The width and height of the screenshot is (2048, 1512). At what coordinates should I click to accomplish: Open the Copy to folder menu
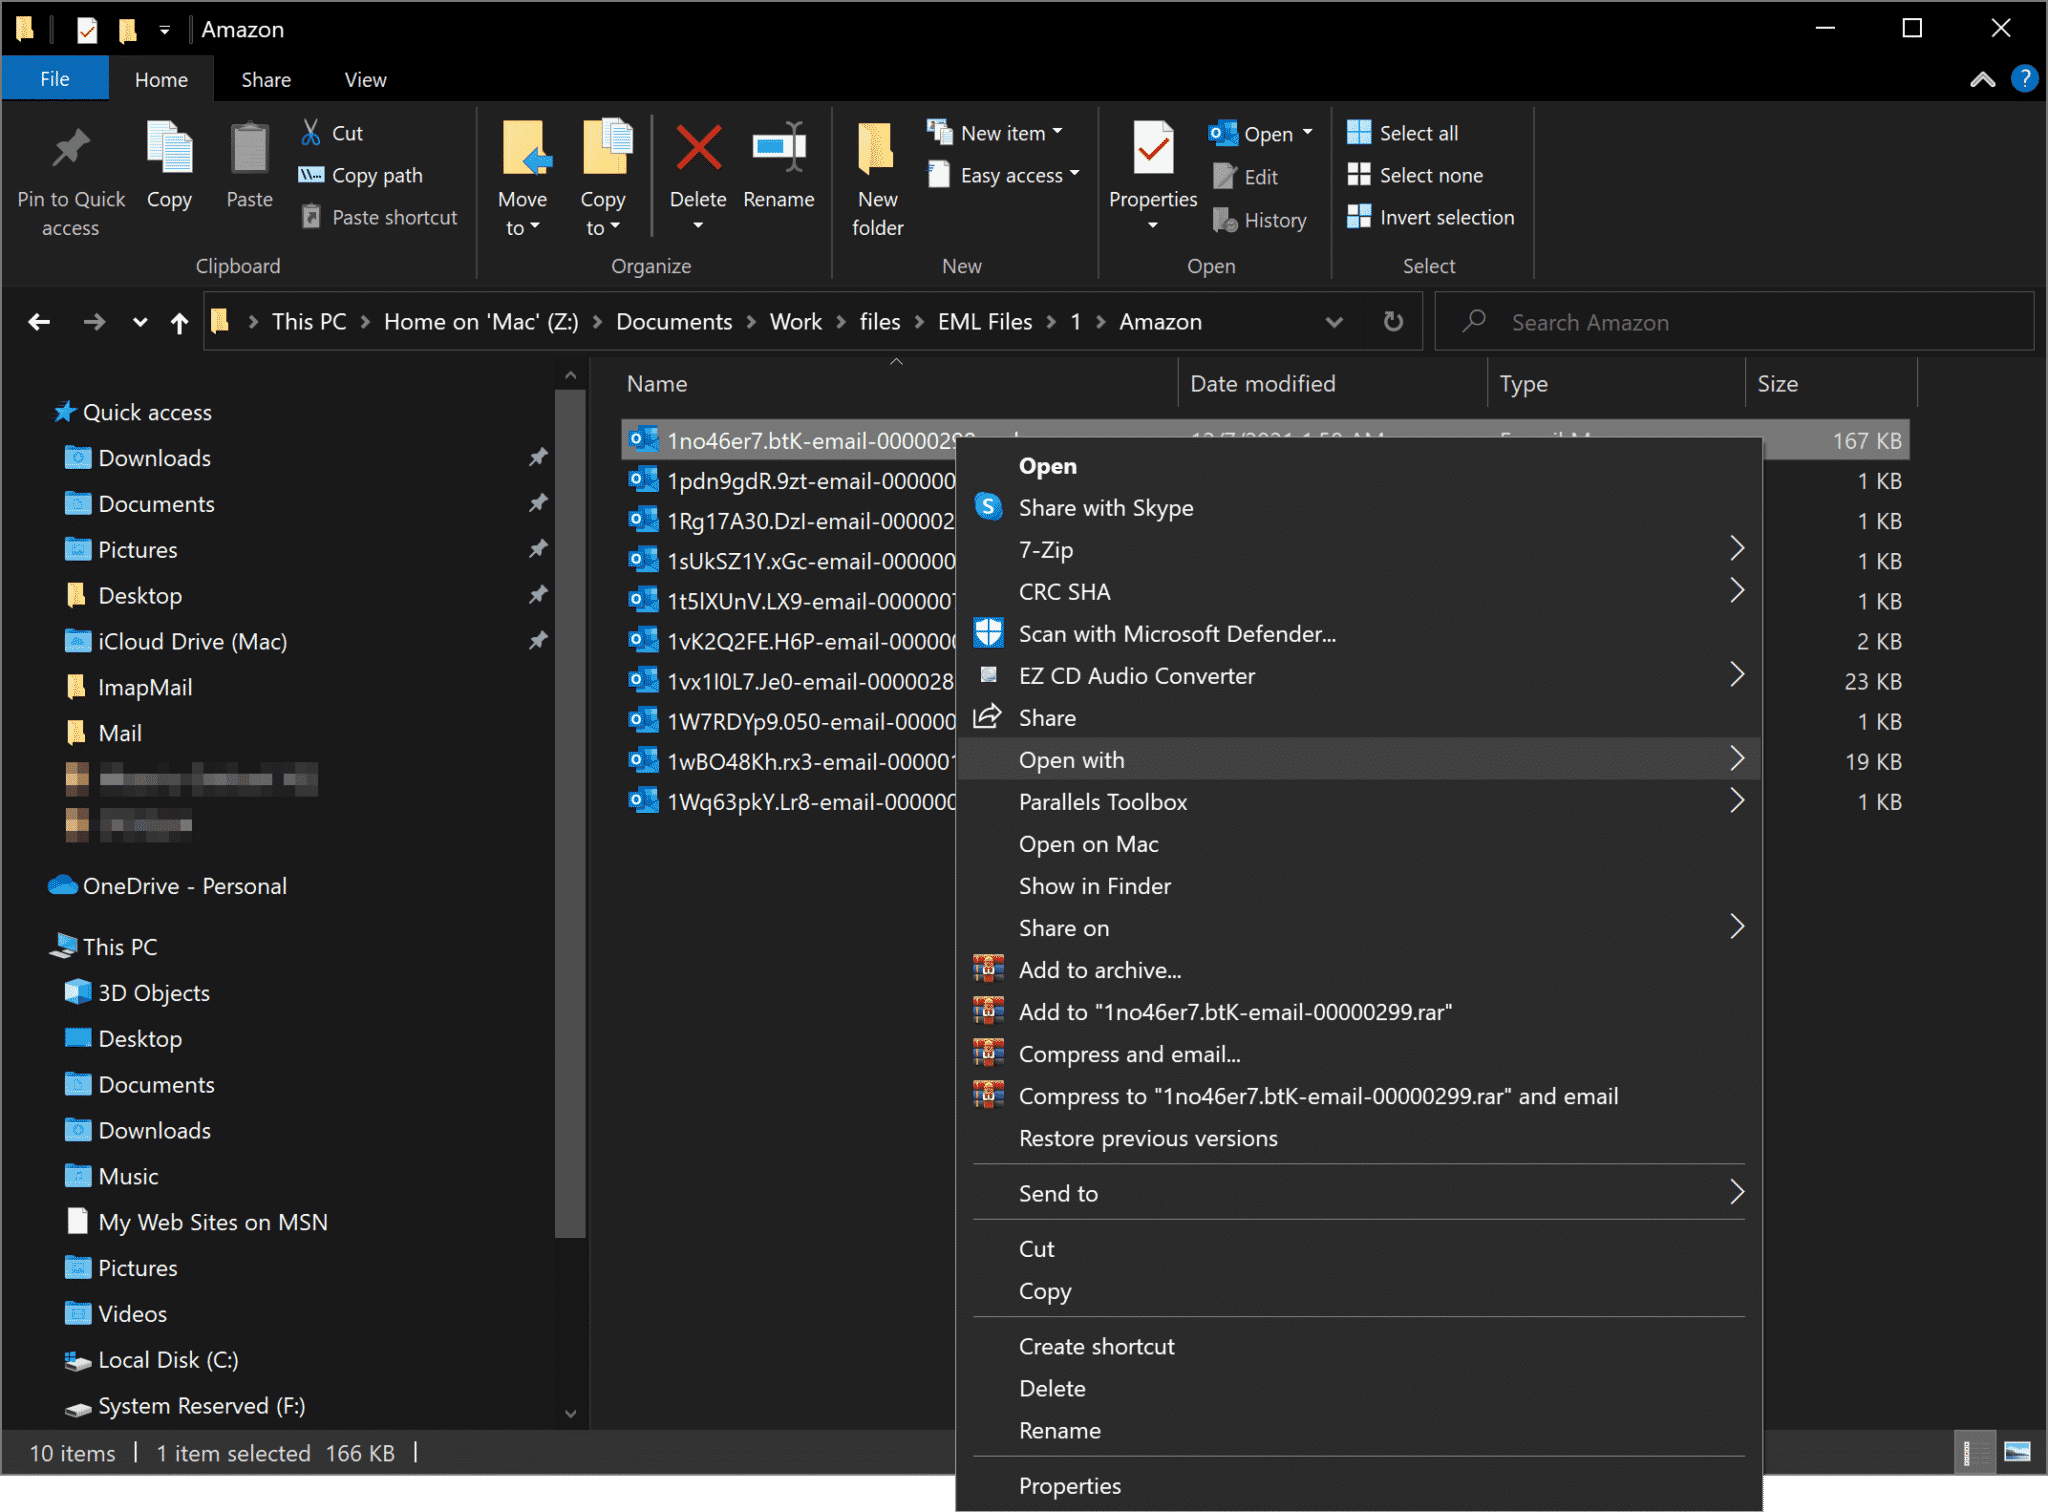(x=603, y=179)
